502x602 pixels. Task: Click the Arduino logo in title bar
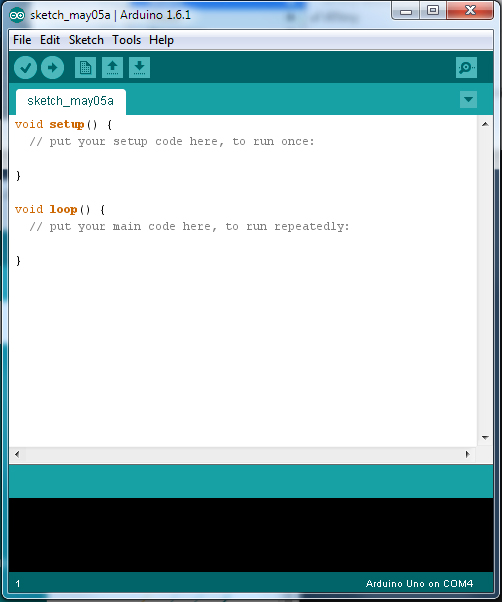(x=17, y=15)
